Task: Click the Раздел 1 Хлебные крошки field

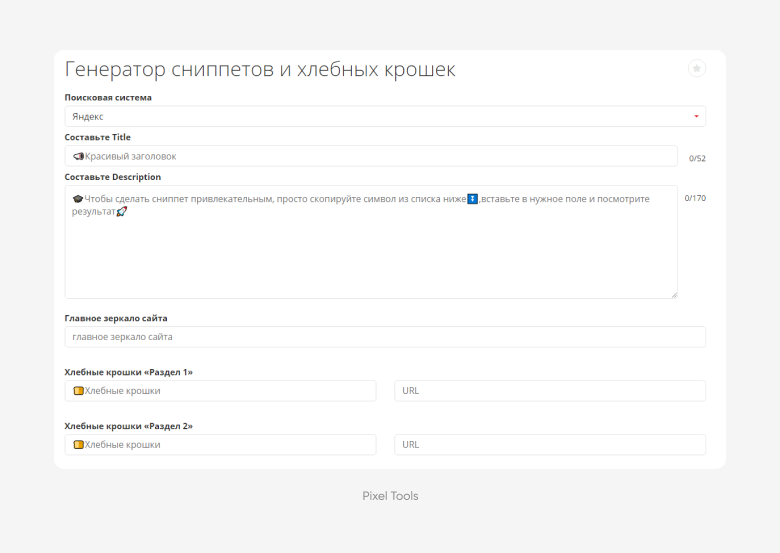Action: coord(220,391)
